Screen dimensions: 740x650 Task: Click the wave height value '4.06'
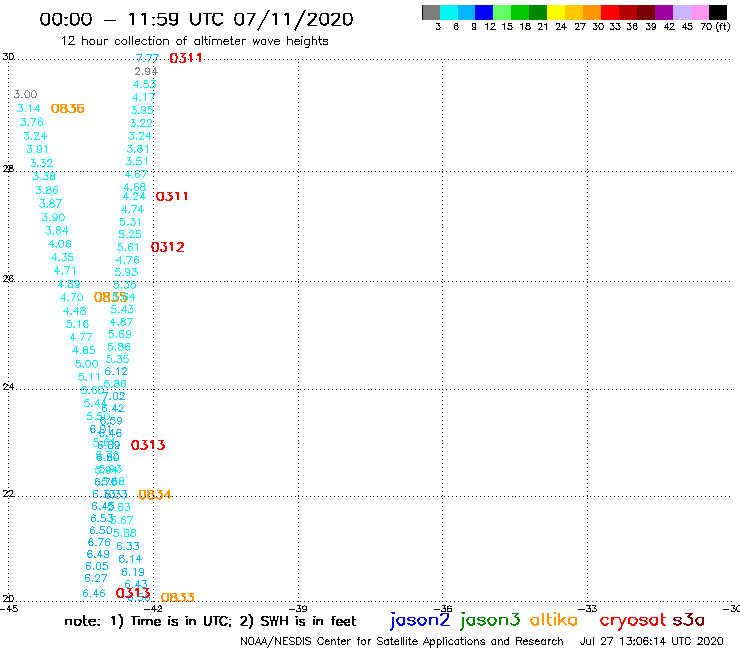60,244
